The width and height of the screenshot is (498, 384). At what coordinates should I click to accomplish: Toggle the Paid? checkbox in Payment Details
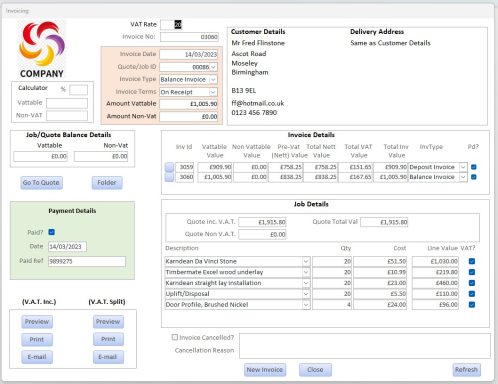52,232
